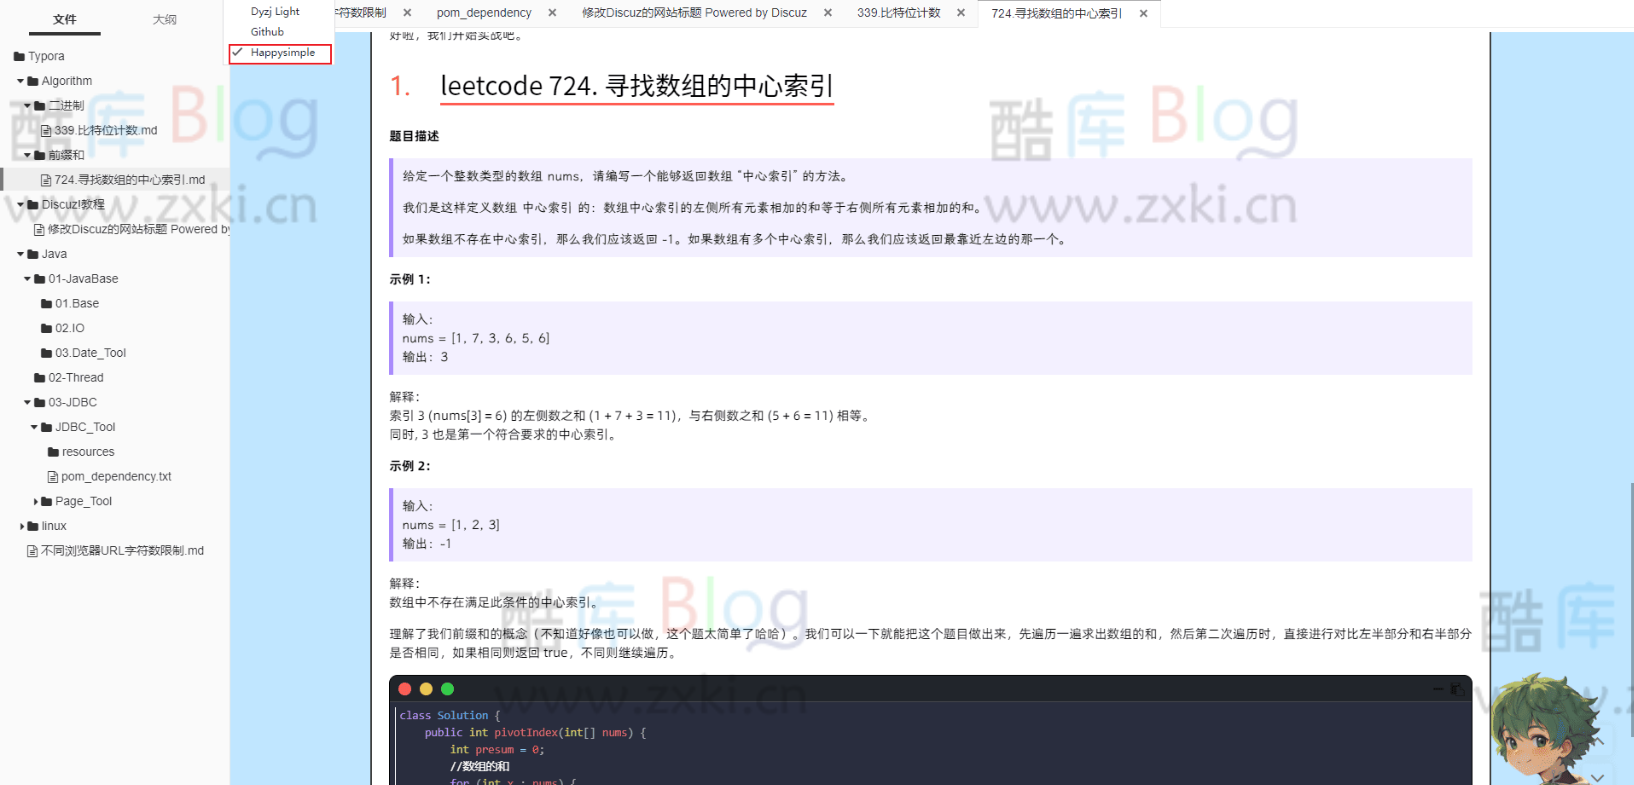Image resolution: width=1634 pixels, height=785 pixels.
Task: Expand the Page_Tool folder arrow
Action: [36, 502]
